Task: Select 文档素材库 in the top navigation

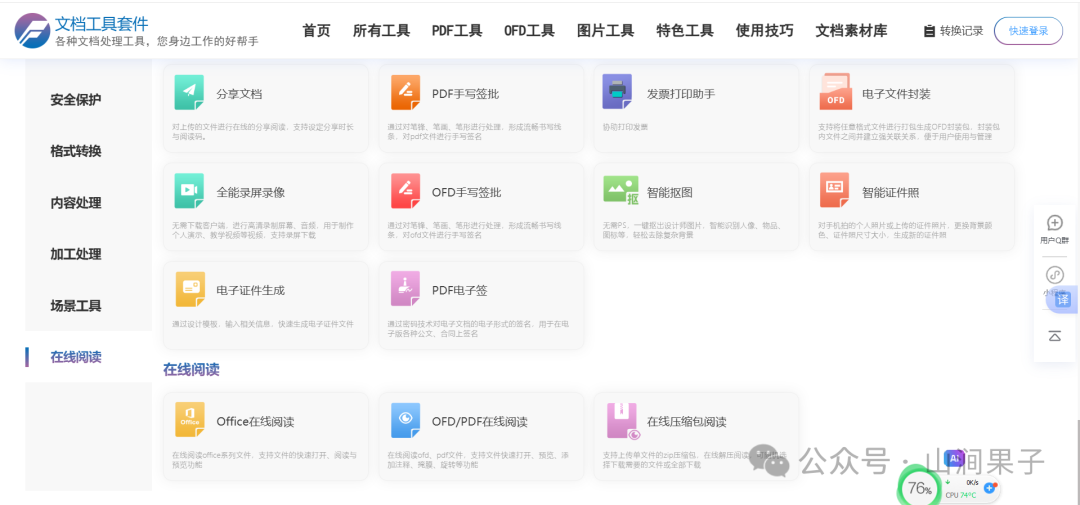Action: click(x=851, y=31)
